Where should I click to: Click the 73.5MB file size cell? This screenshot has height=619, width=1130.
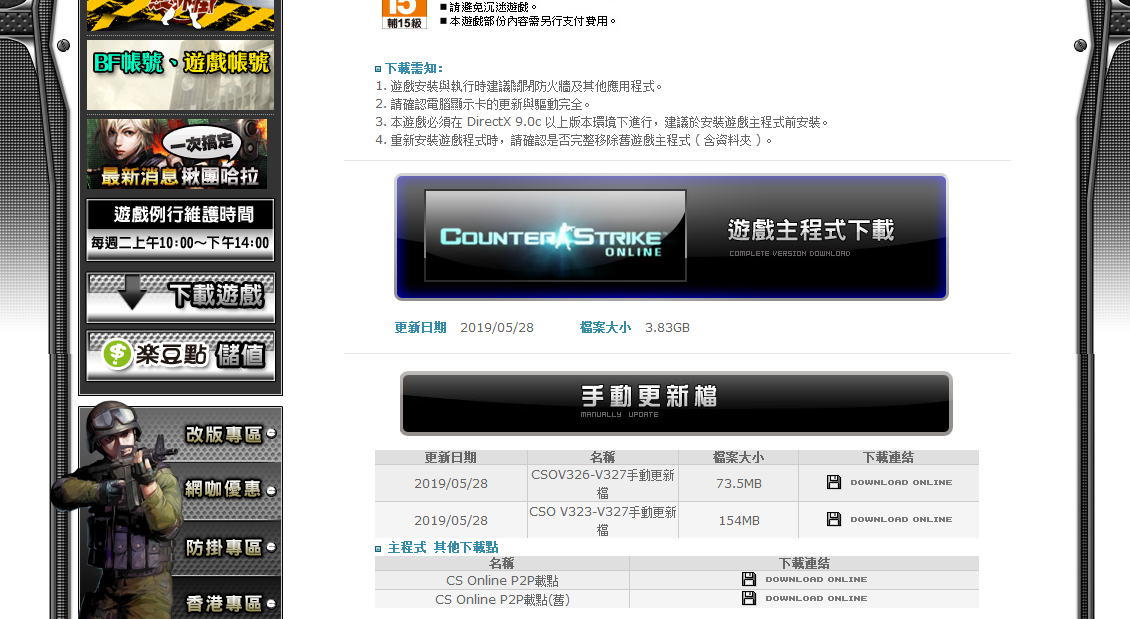coord(739,484)
